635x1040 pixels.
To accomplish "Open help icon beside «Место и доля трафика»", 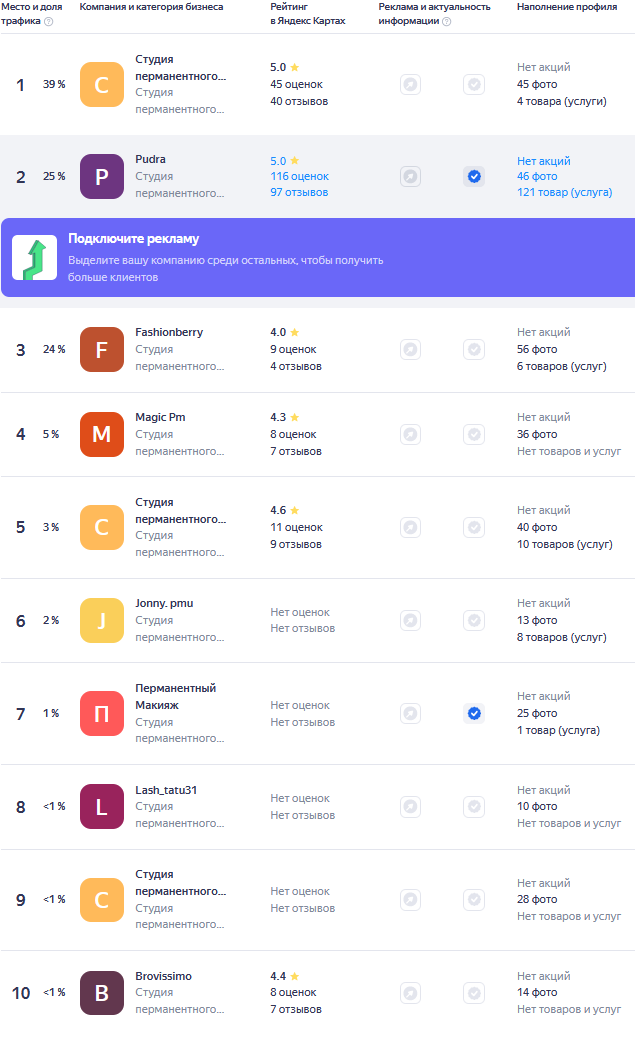I will pos(48,21).
